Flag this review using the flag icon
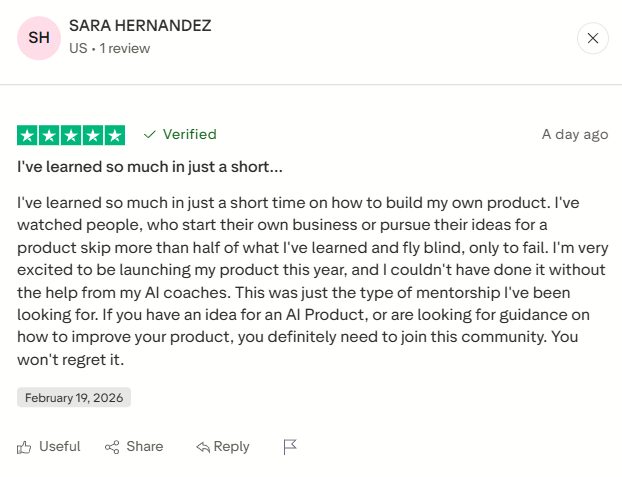622x477 pixels. coord(290,447)
